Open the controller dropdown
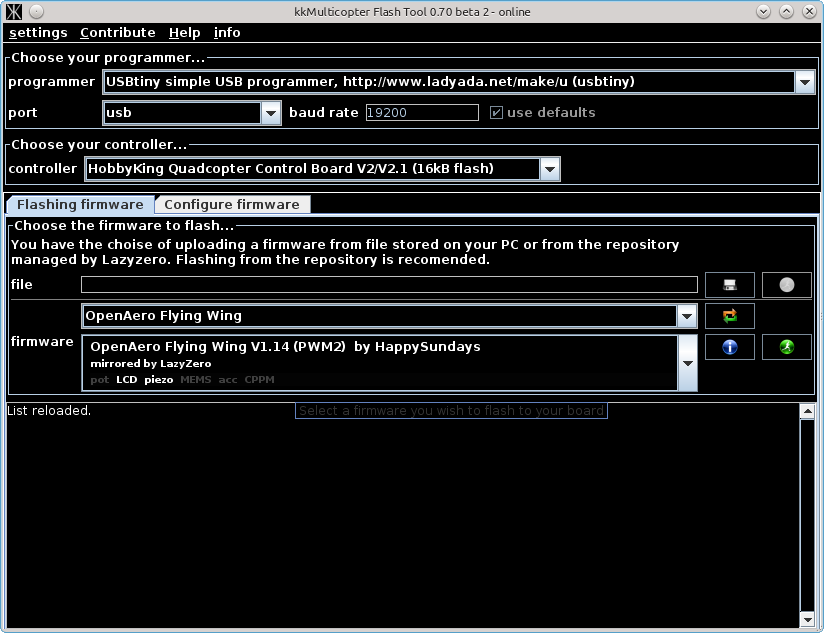Viewport: 824px width, 633px height. (549, 168)
